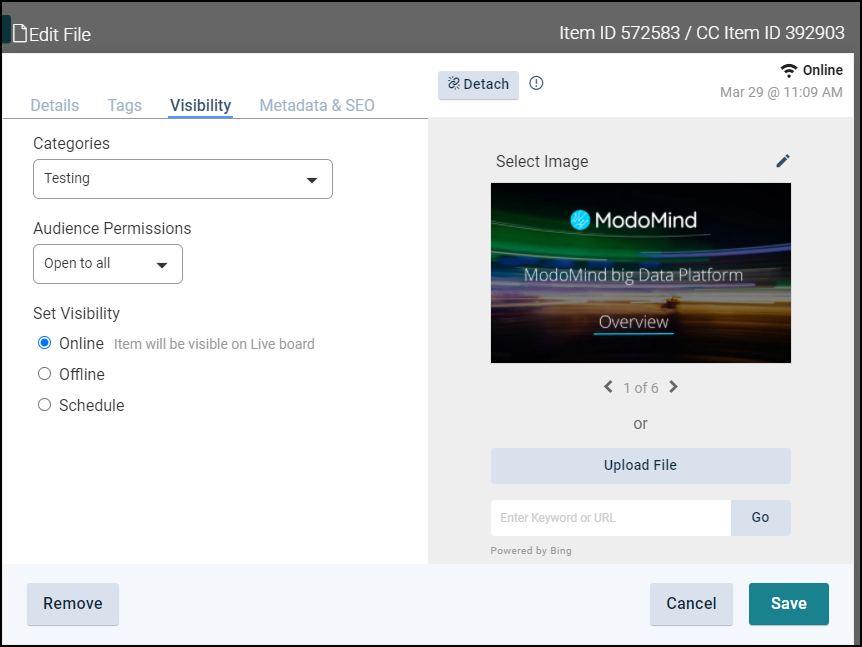The width and height of the screenshot is (862, 647).
Task: Expand the Audience Permissions dropdown
Action: coord(107,264)
